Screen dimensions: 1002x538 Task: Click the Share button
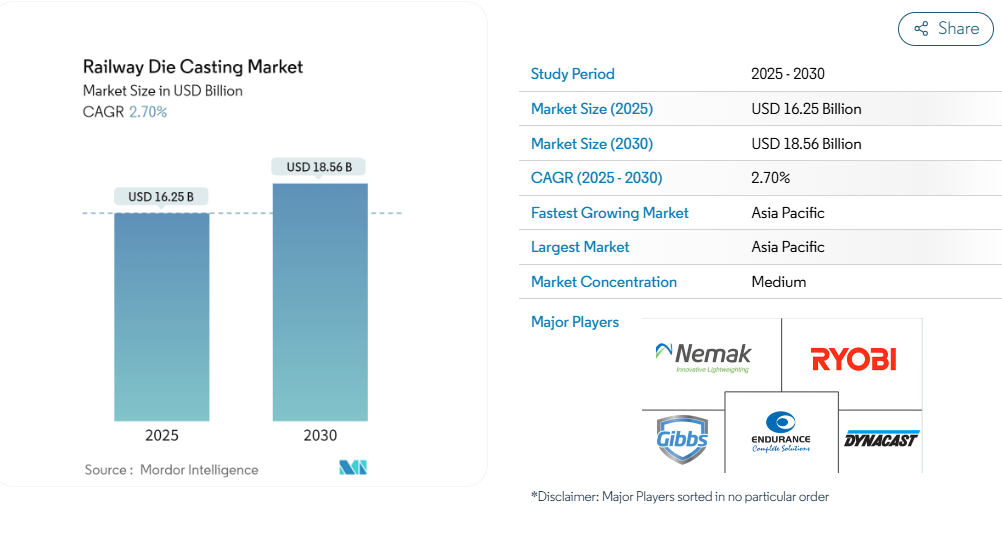click(945, 29)
